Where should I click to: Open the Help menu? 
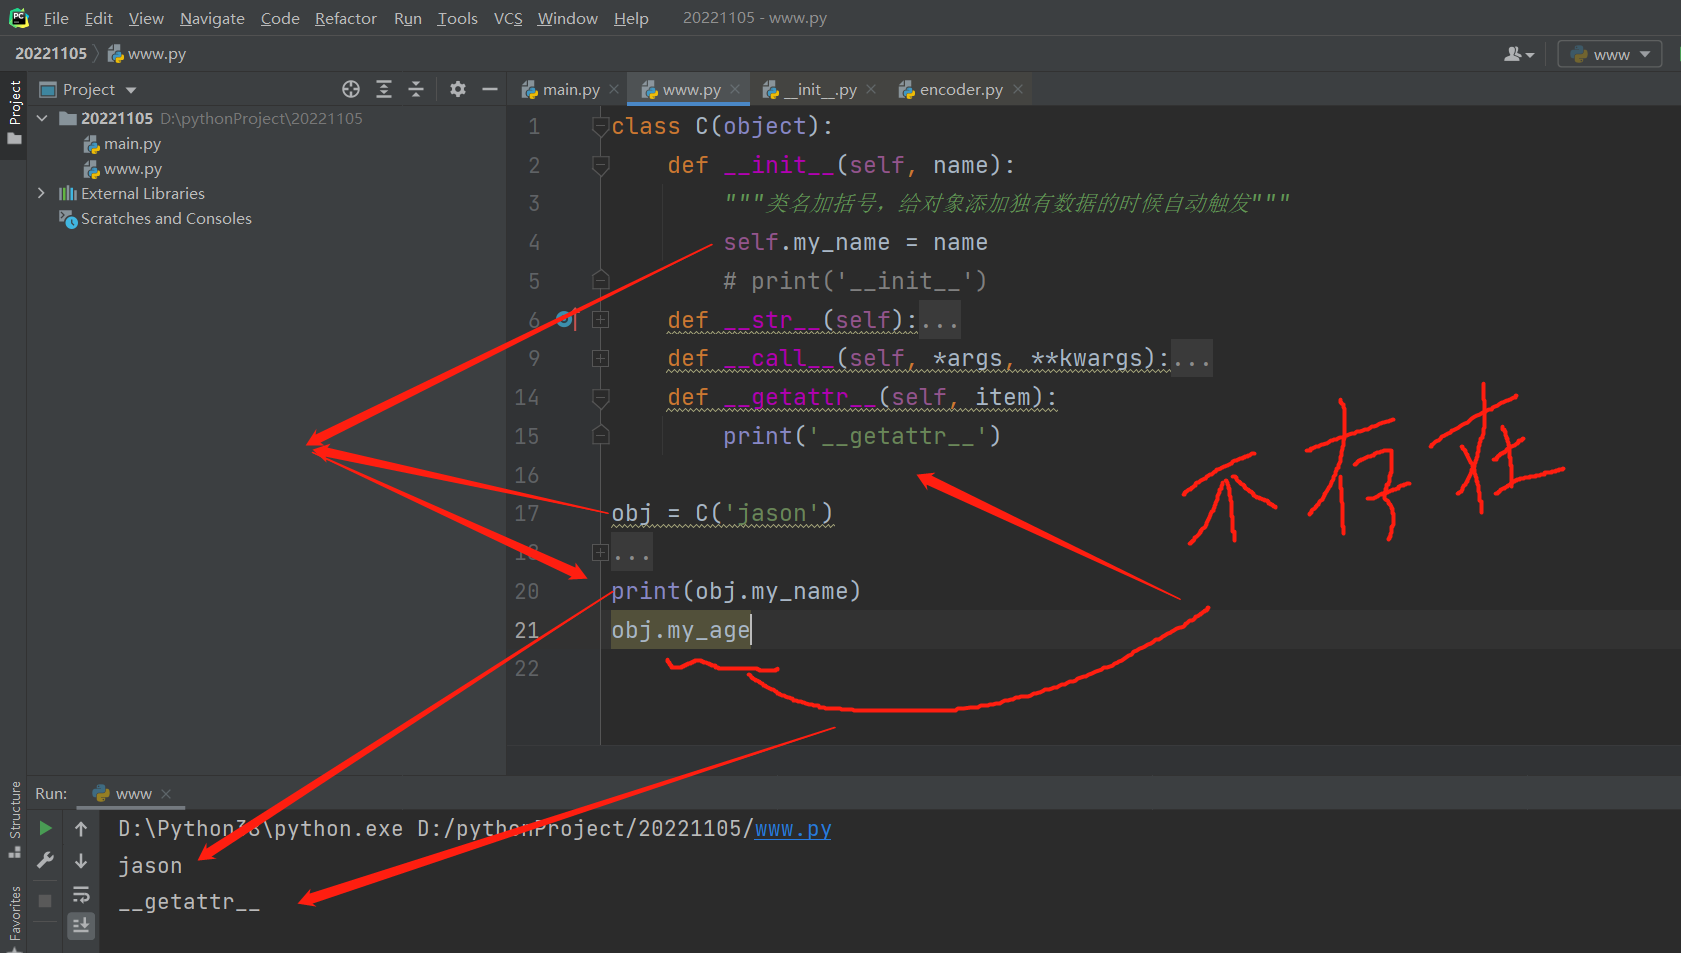click(631, 18)
